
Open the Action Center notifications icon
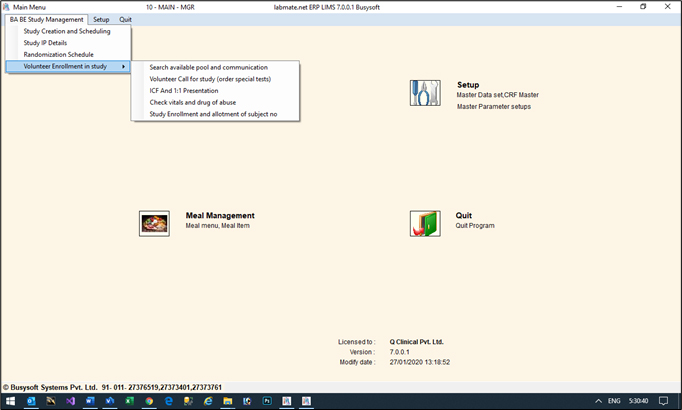663,401
